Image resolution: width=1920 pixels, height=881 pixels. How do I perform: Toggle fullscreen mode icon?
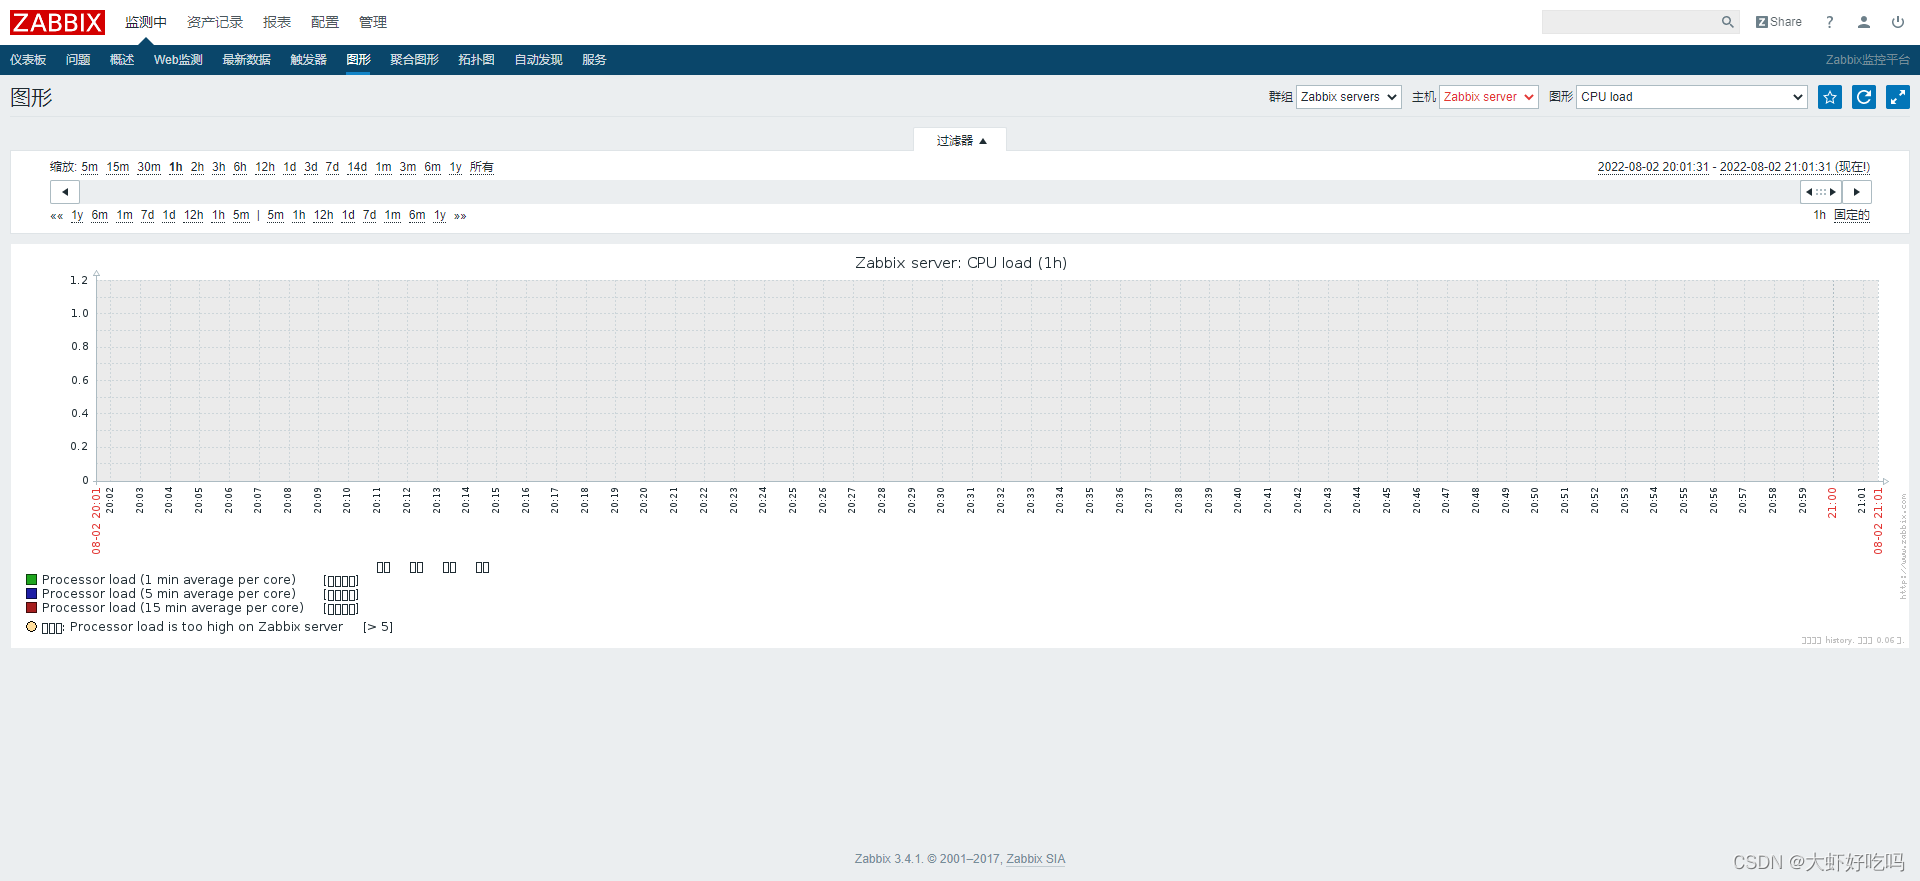pyautogui.click(x=1898, y=97)
